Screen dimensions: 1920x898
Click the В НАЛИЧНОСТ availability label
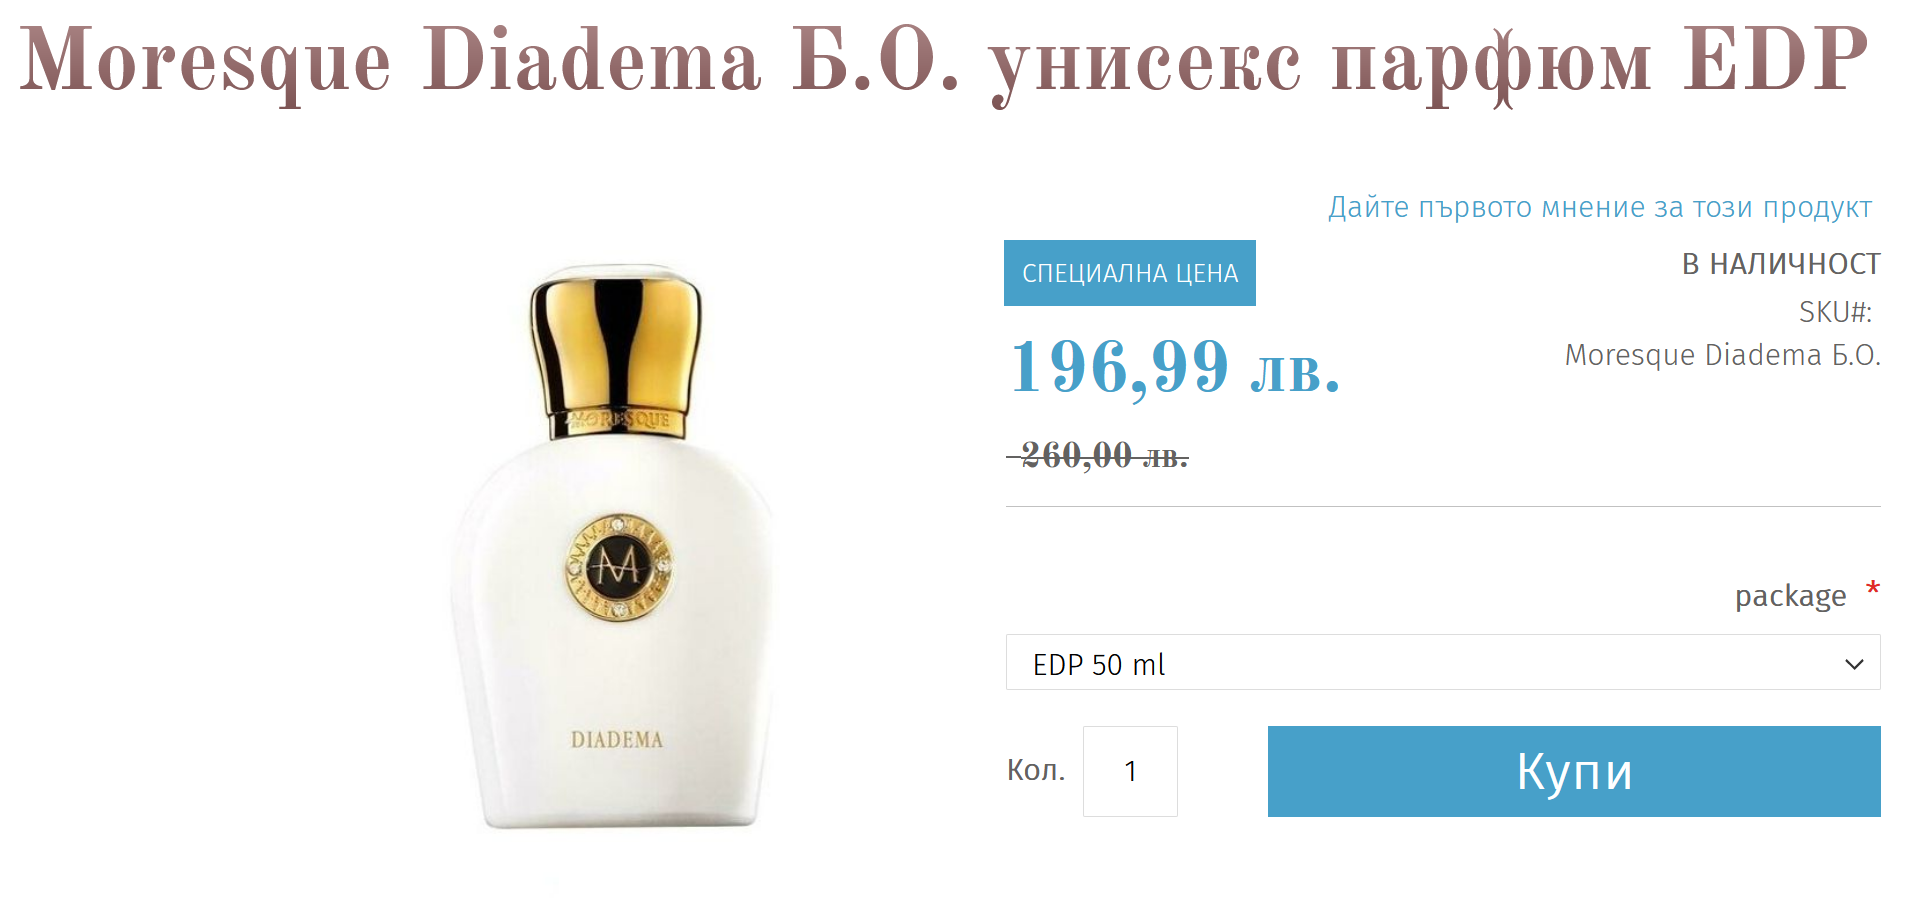point(1781,264)
